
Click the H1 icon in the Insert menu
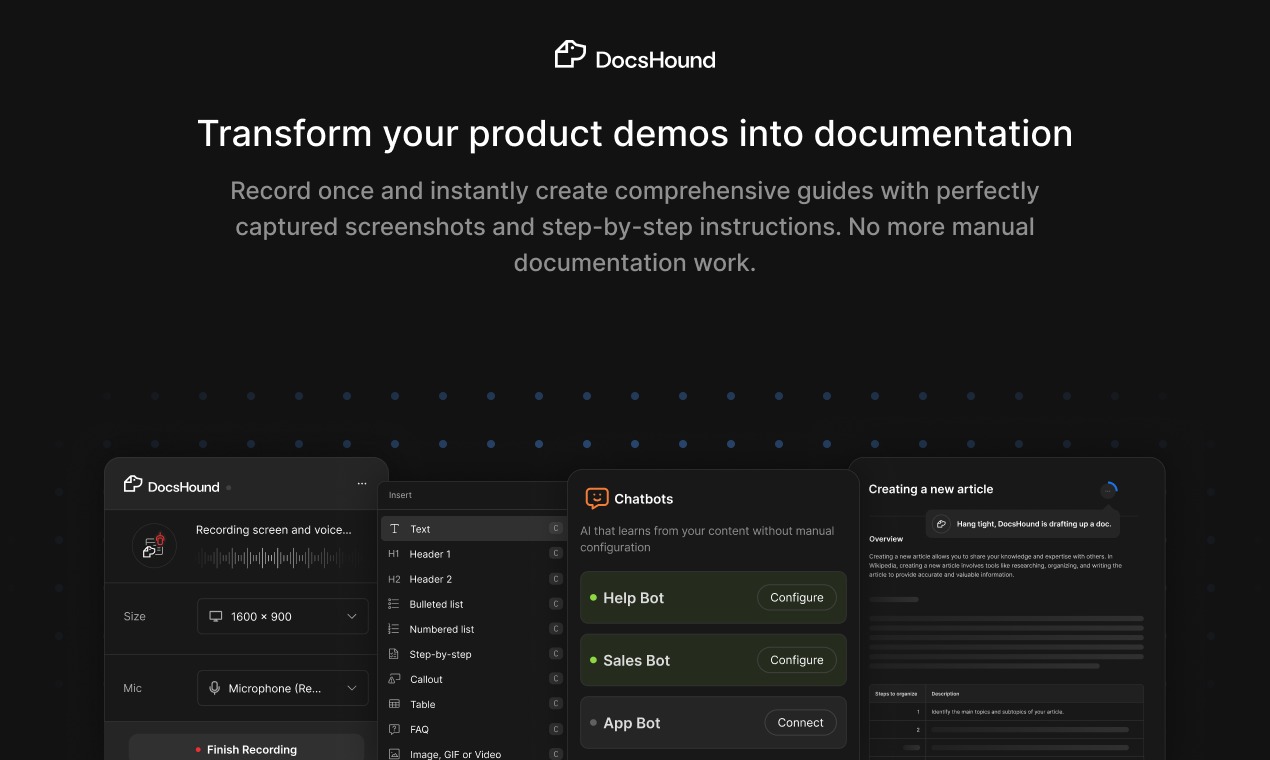pyautogui.click(x=394, y=554)
